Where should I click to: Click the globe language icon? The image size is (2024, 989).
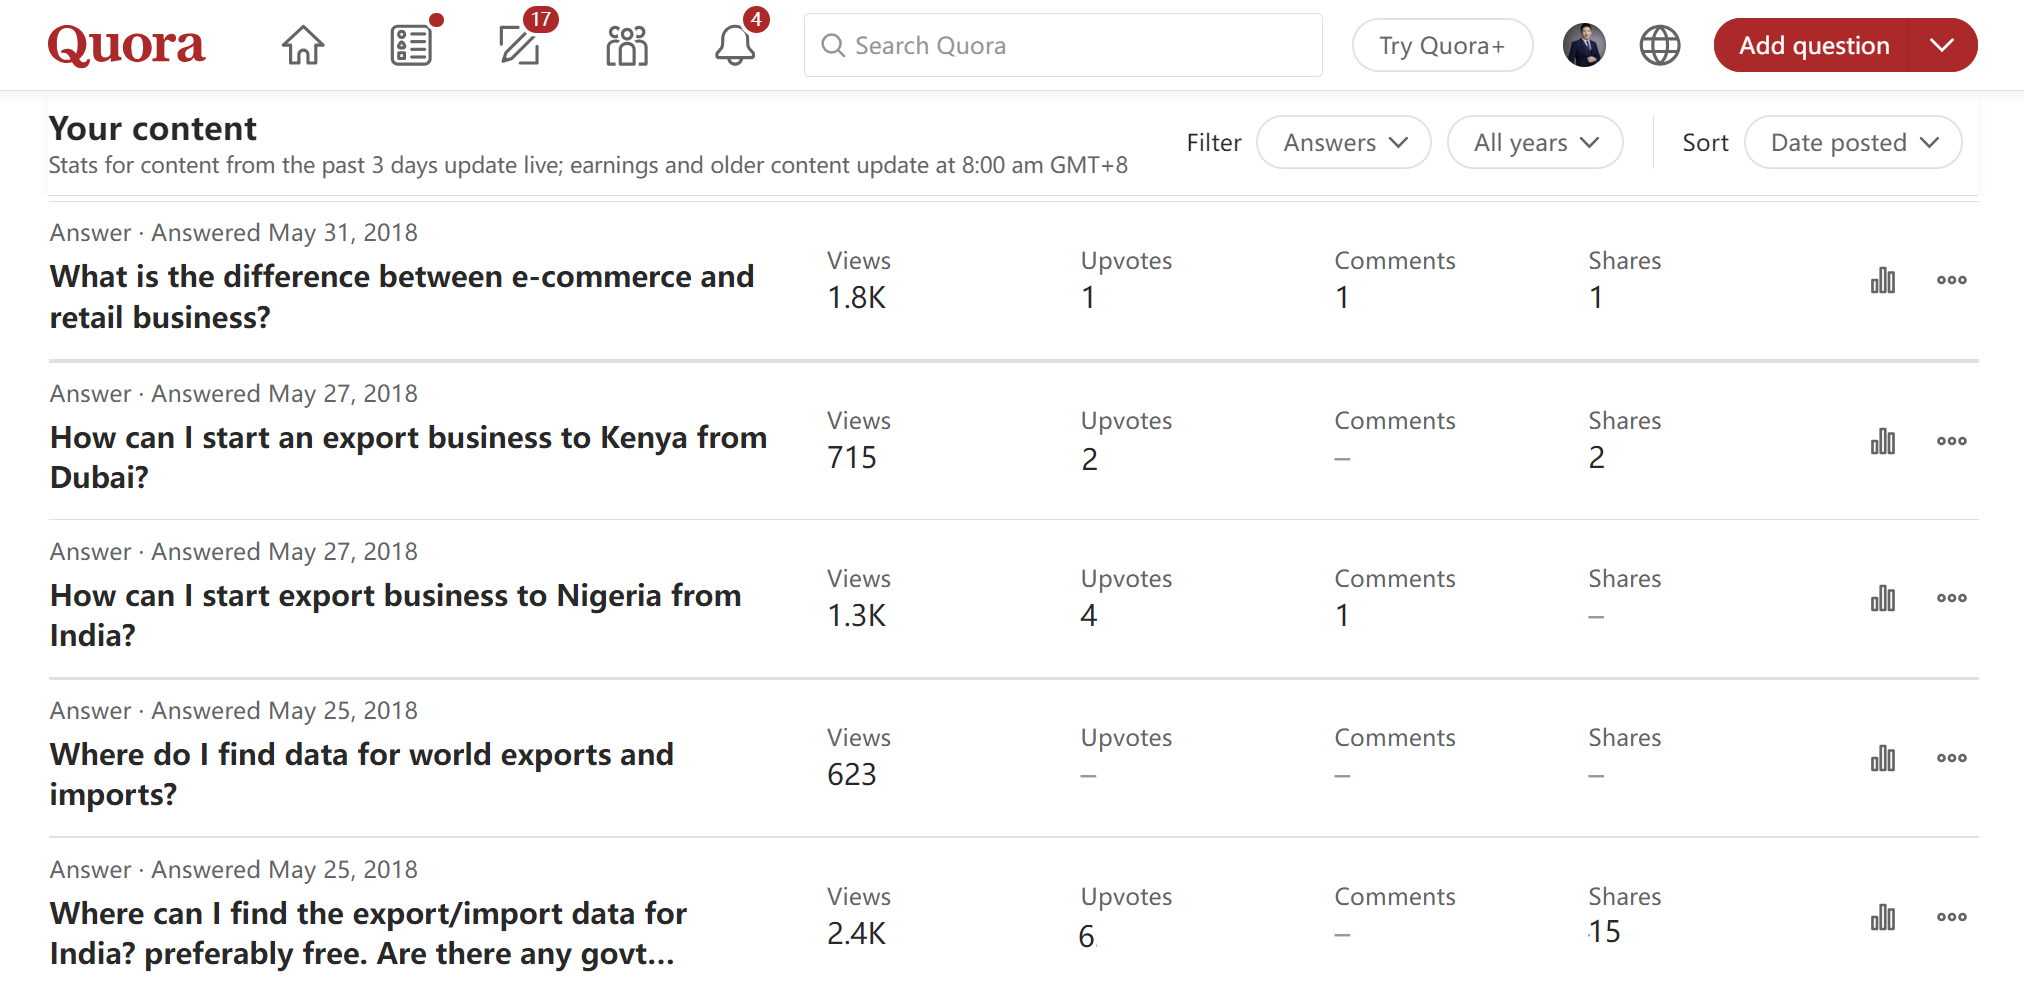tap(1659, 45)
